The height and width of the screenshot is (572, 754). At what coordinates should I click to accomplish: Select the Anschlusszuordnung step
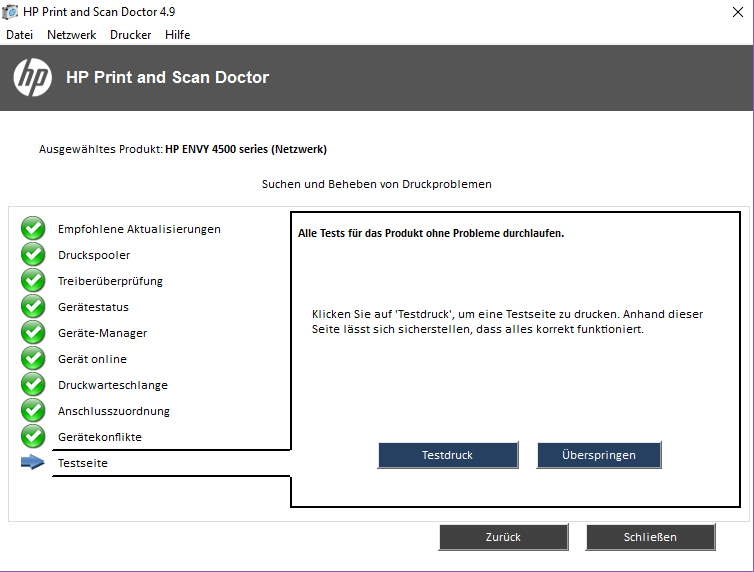113,411
